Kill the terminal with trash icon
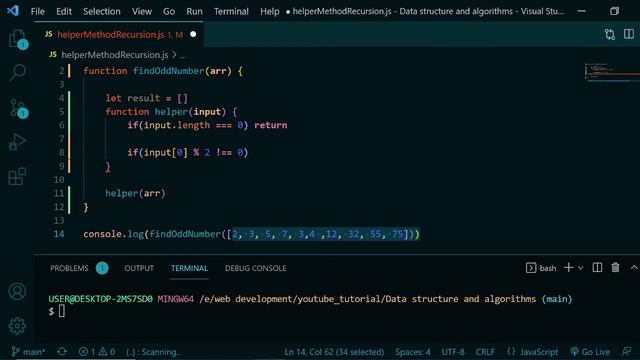640x360 pixels. [x=615, y=267]
